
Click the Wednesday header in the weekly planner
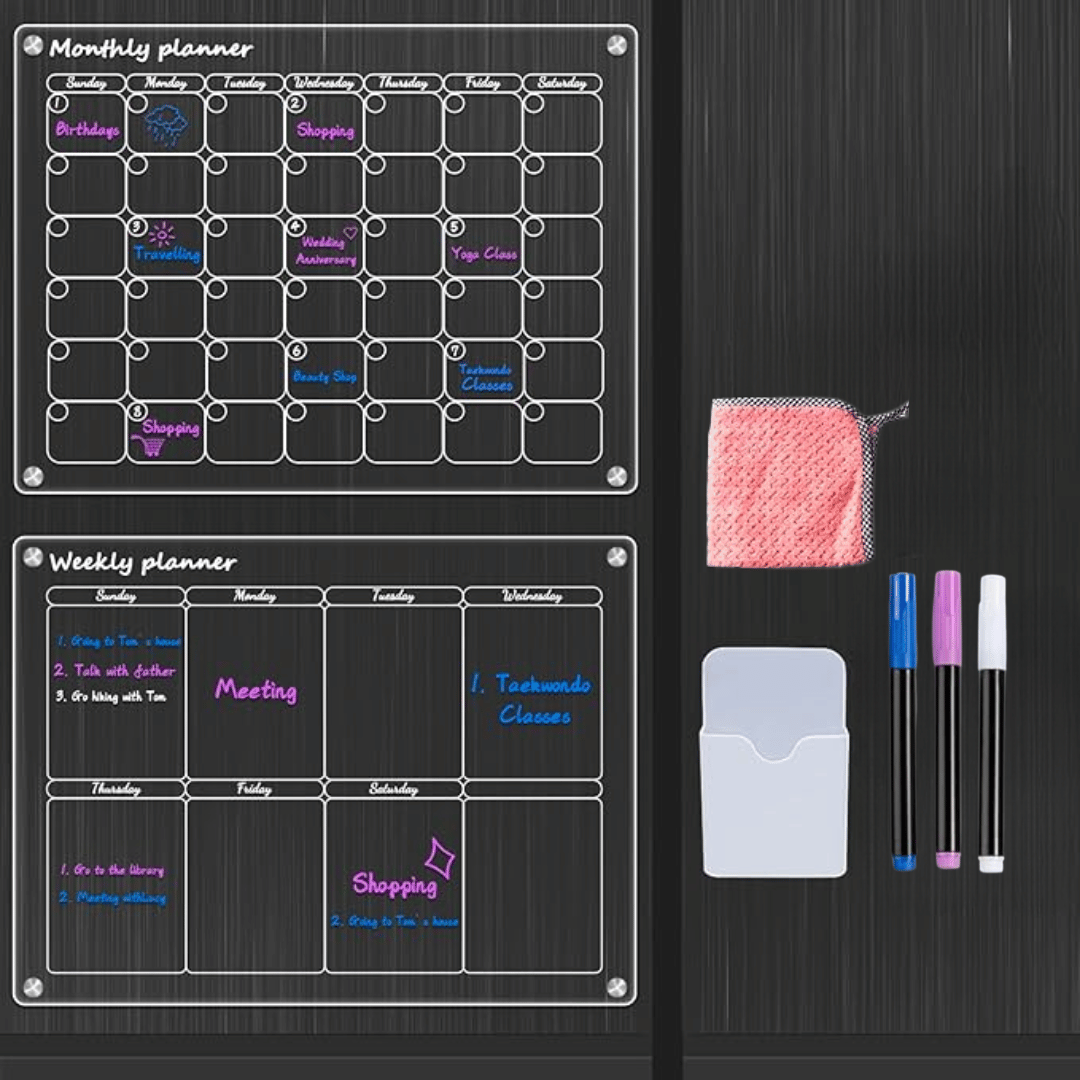532,596
